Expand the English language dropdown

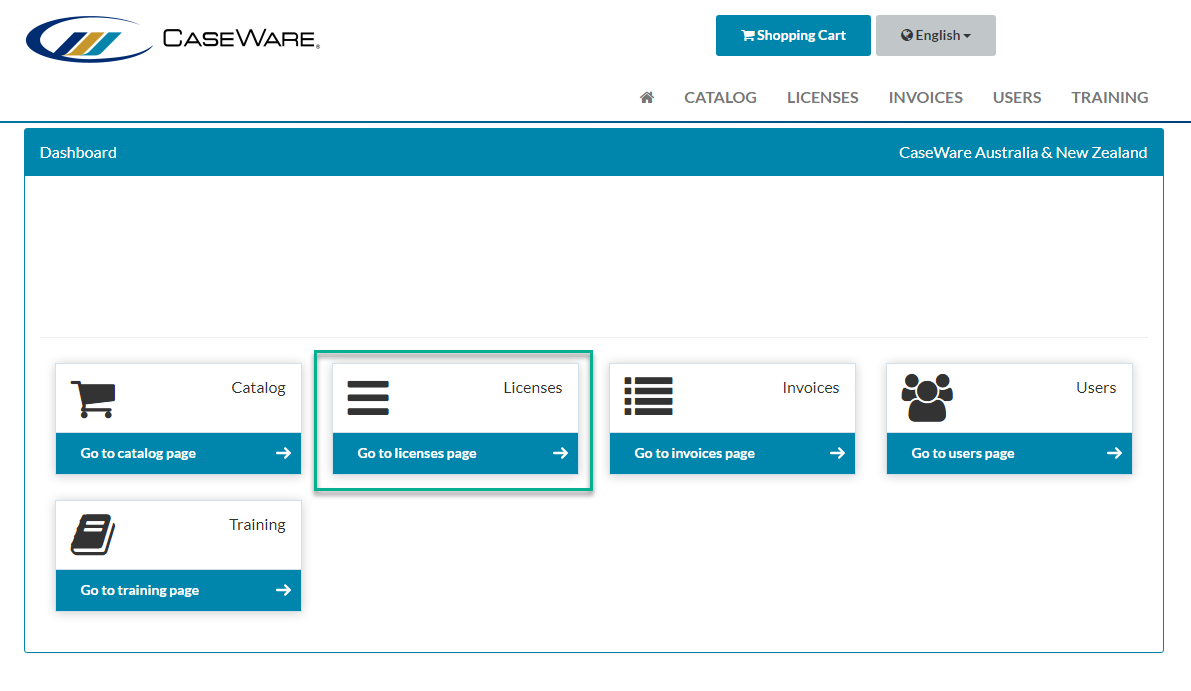click(x=936, y=36)
